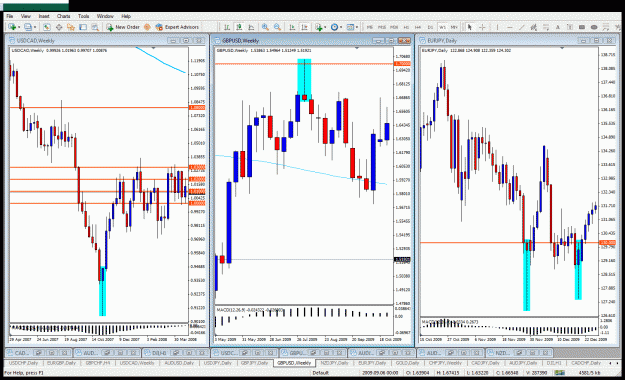Switch to the USDCAD,Weekly chart tab
Image resolution: width=625 pixels, height=380 pixels.
(137, 363)
